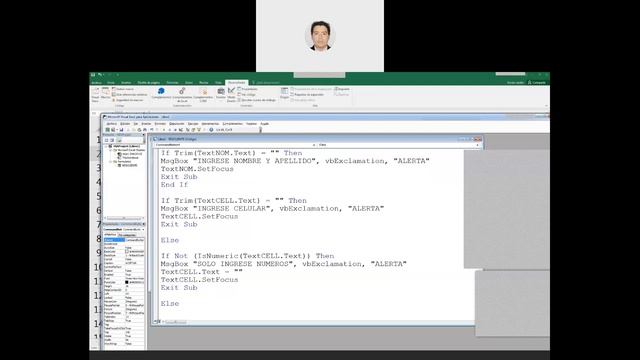Screen dimensions: 640x360
Task: Open the Origen XML button in ribbon
Action: point(284,93)
